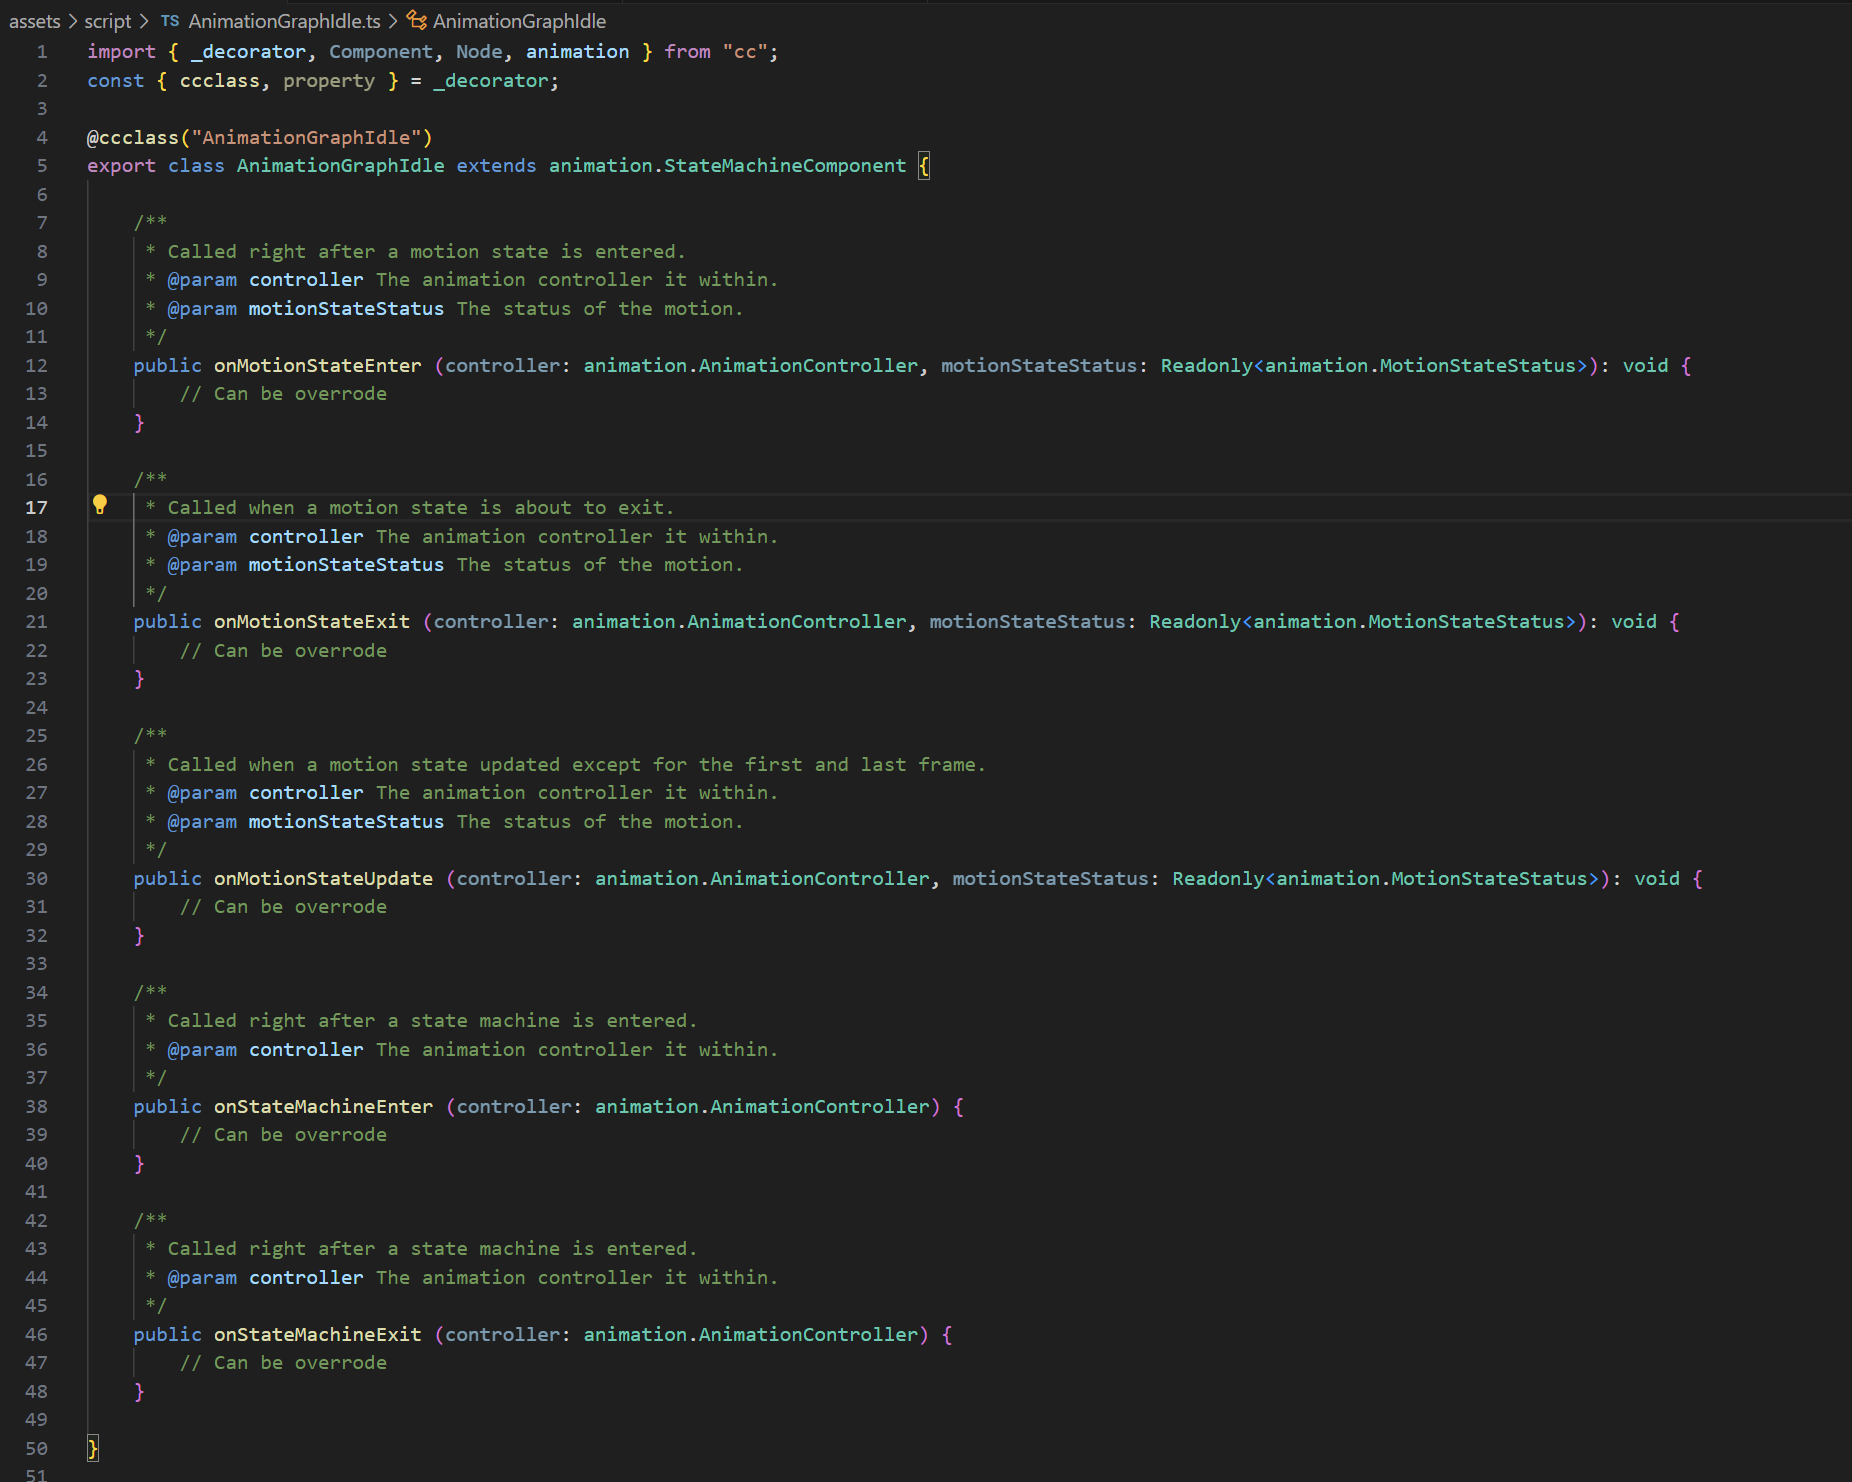Select the AnimationGraphIdle class breadcrumb
Viewport: 1852px width, 1482px height.
click(519, 21)
